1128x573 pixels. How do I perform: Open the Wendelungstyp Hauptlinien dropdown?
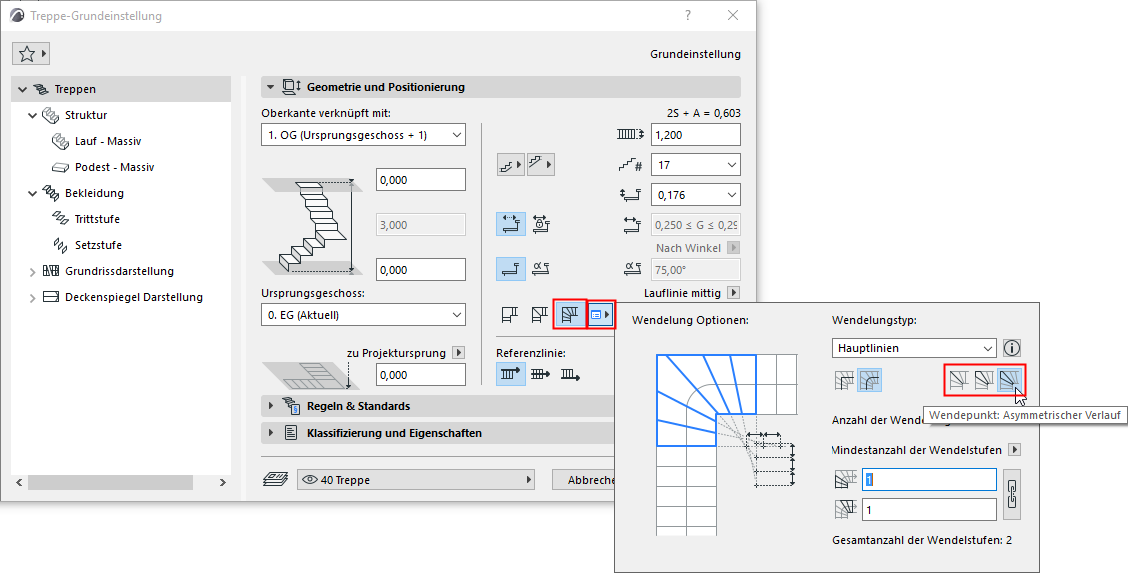click(x=914, y=348)
